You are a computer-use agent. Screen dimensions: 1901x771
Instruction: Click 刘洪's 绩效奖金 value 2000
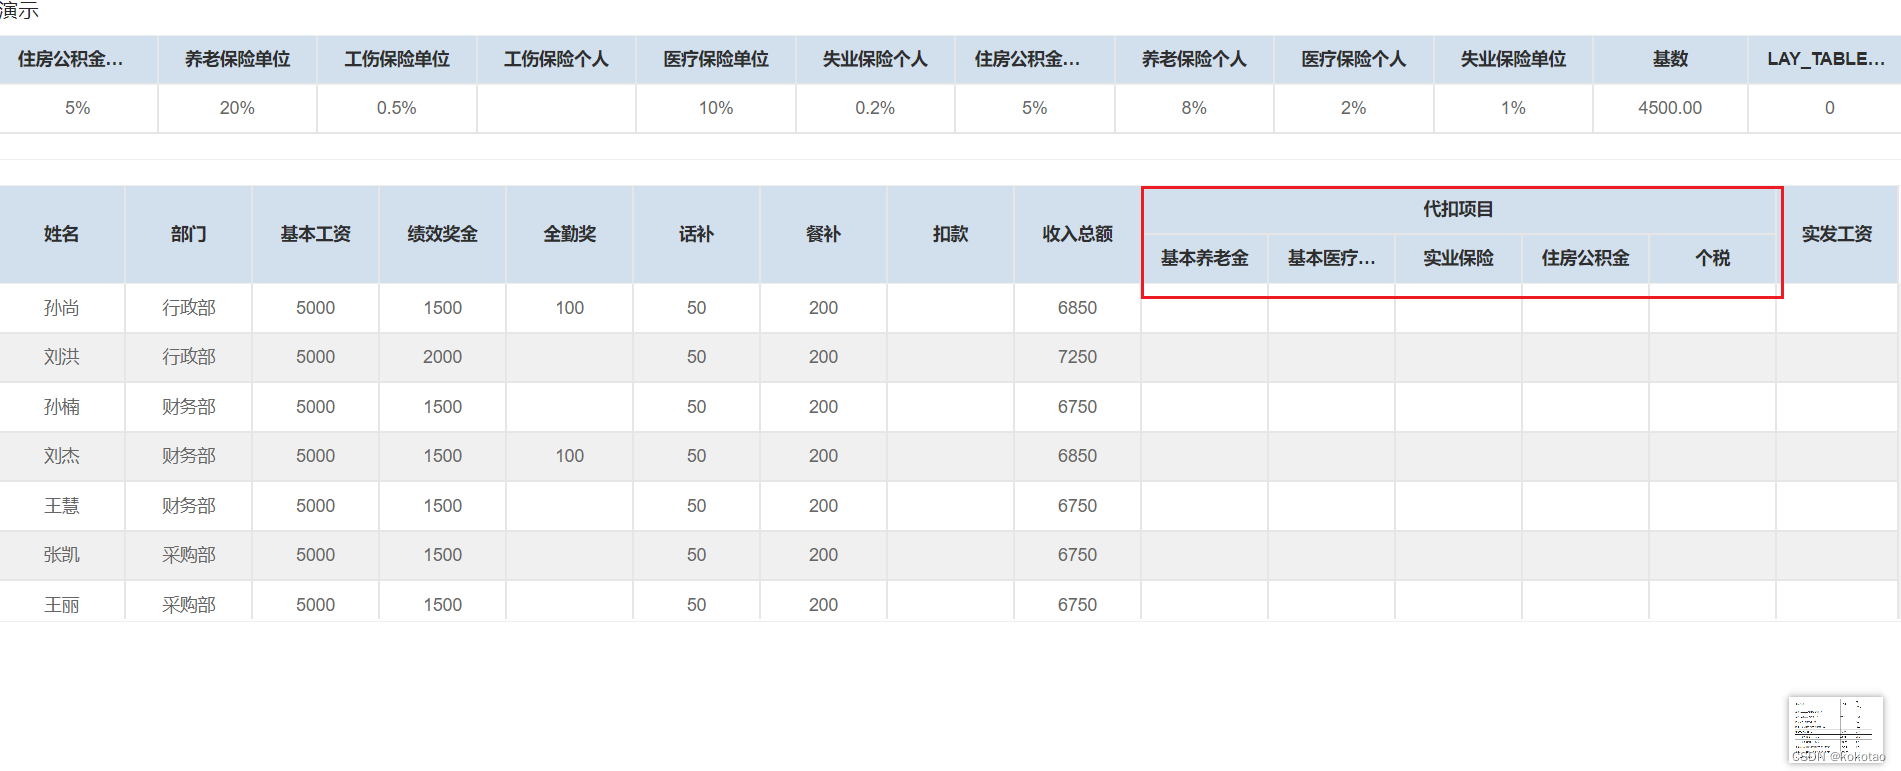pos(442,357)
